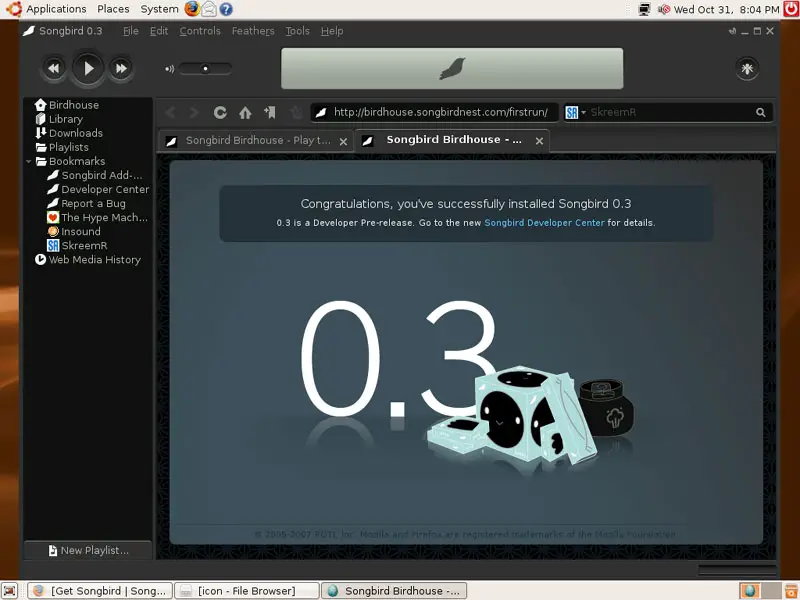Close the 'Songbird Birdhouse - Play t...' tab
800x600 pixels.
pos(343,142)
